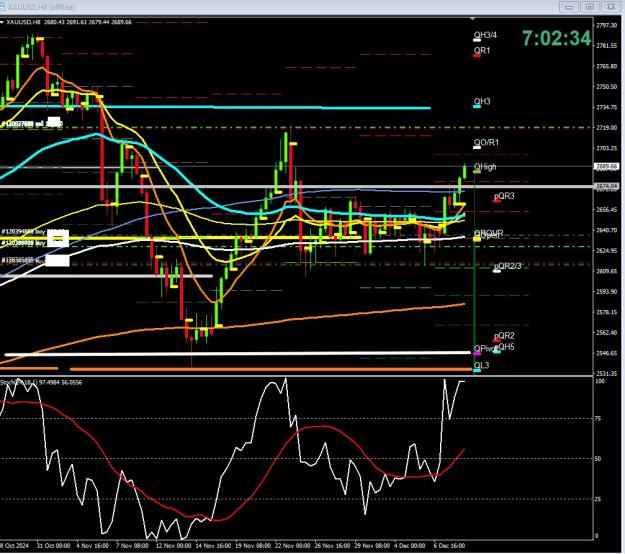The height and width of the screenshot is (554, 625).
Task: Open the triangle dropdown beside XAUUSD,H8 label
Action: pyautogui.click(x=2, y=22)
